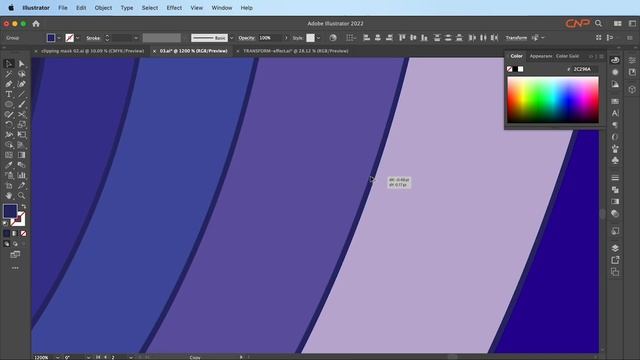The image size is (640, 360).
Task: Reset to default fill and stroke
Action: tap(5, 223)
